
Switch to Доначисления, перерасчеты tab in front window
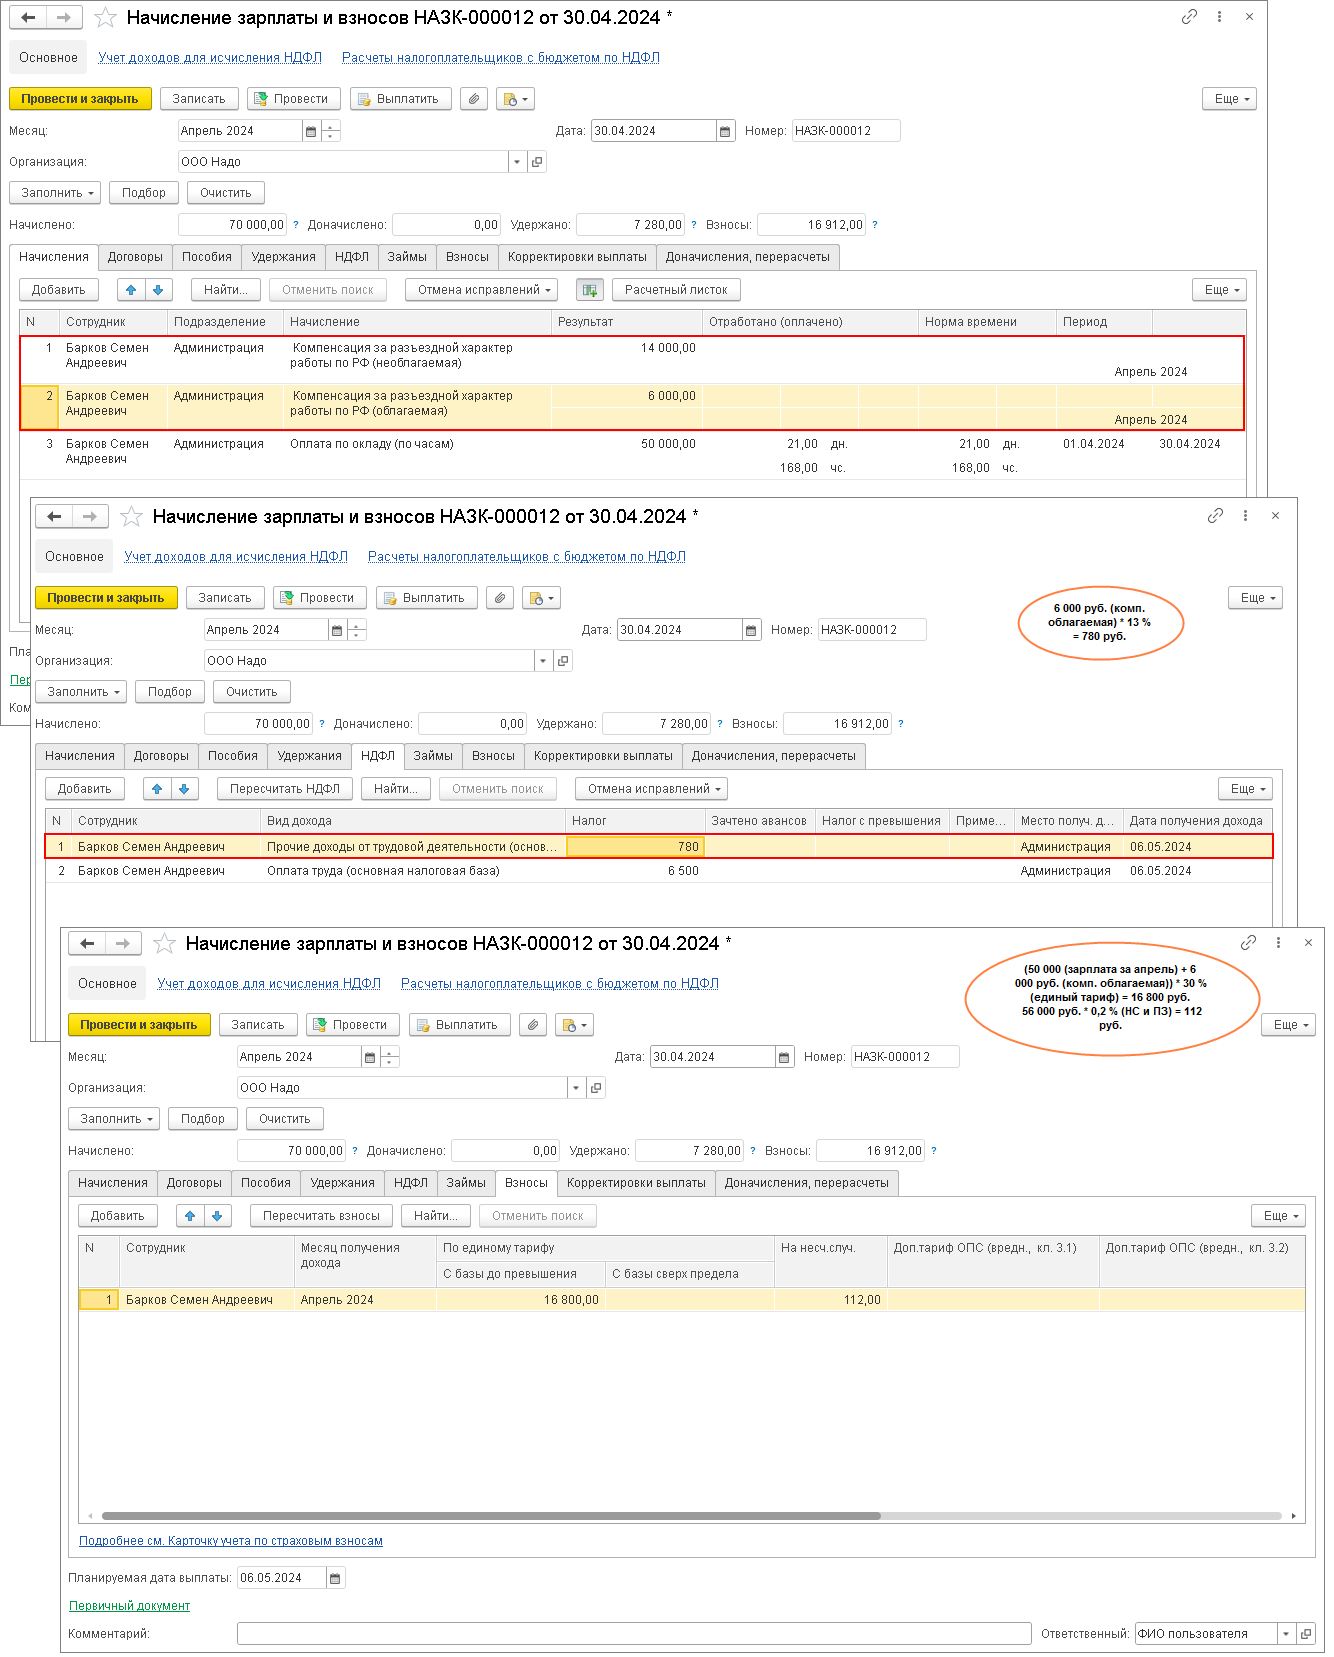coord(807,1183)
